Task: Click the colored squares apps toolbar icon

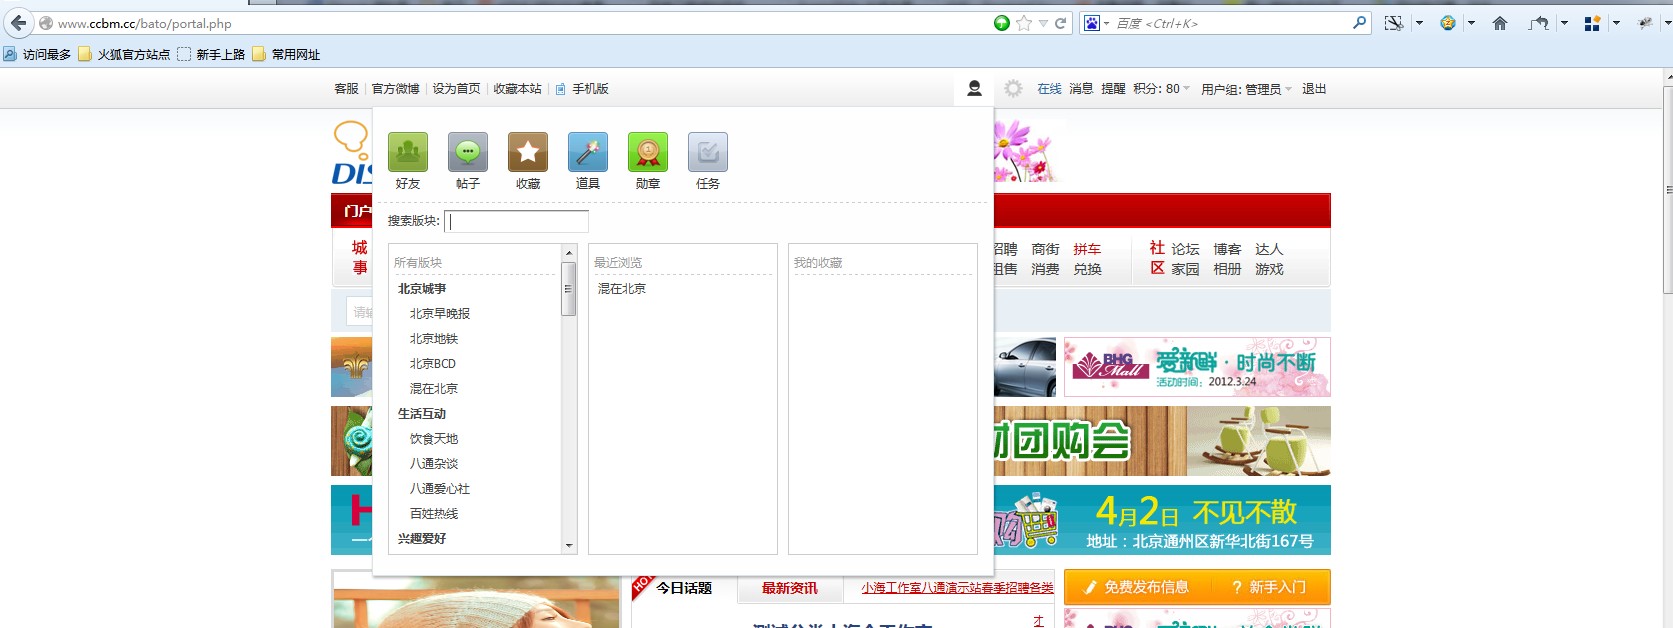Action: pos(1592,23)
